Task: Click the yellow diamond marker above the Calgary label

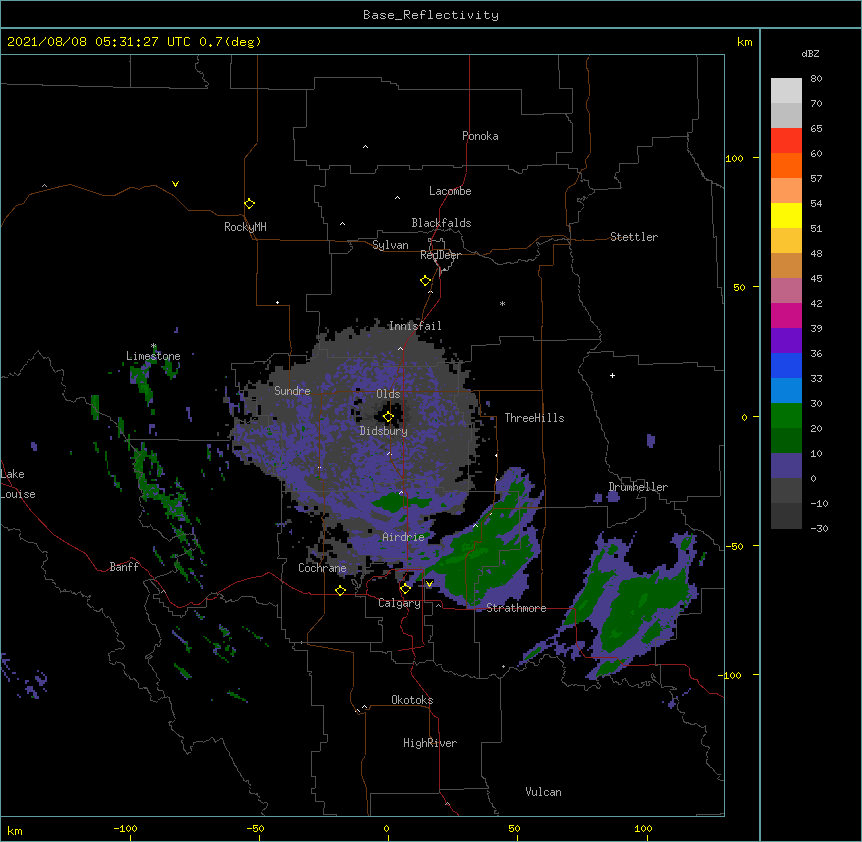Action: pyautogui.click(x=405, y=589)
